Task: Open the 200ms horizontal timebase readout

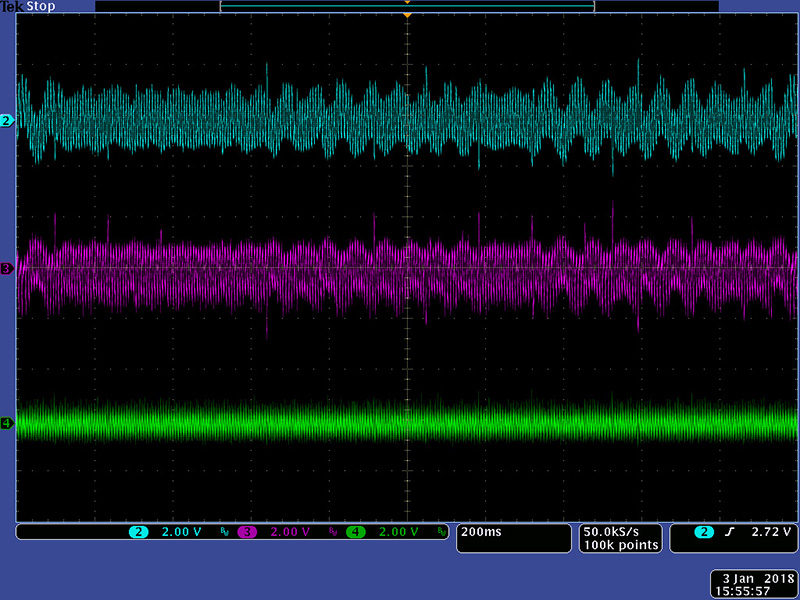Action: (482, 532)
